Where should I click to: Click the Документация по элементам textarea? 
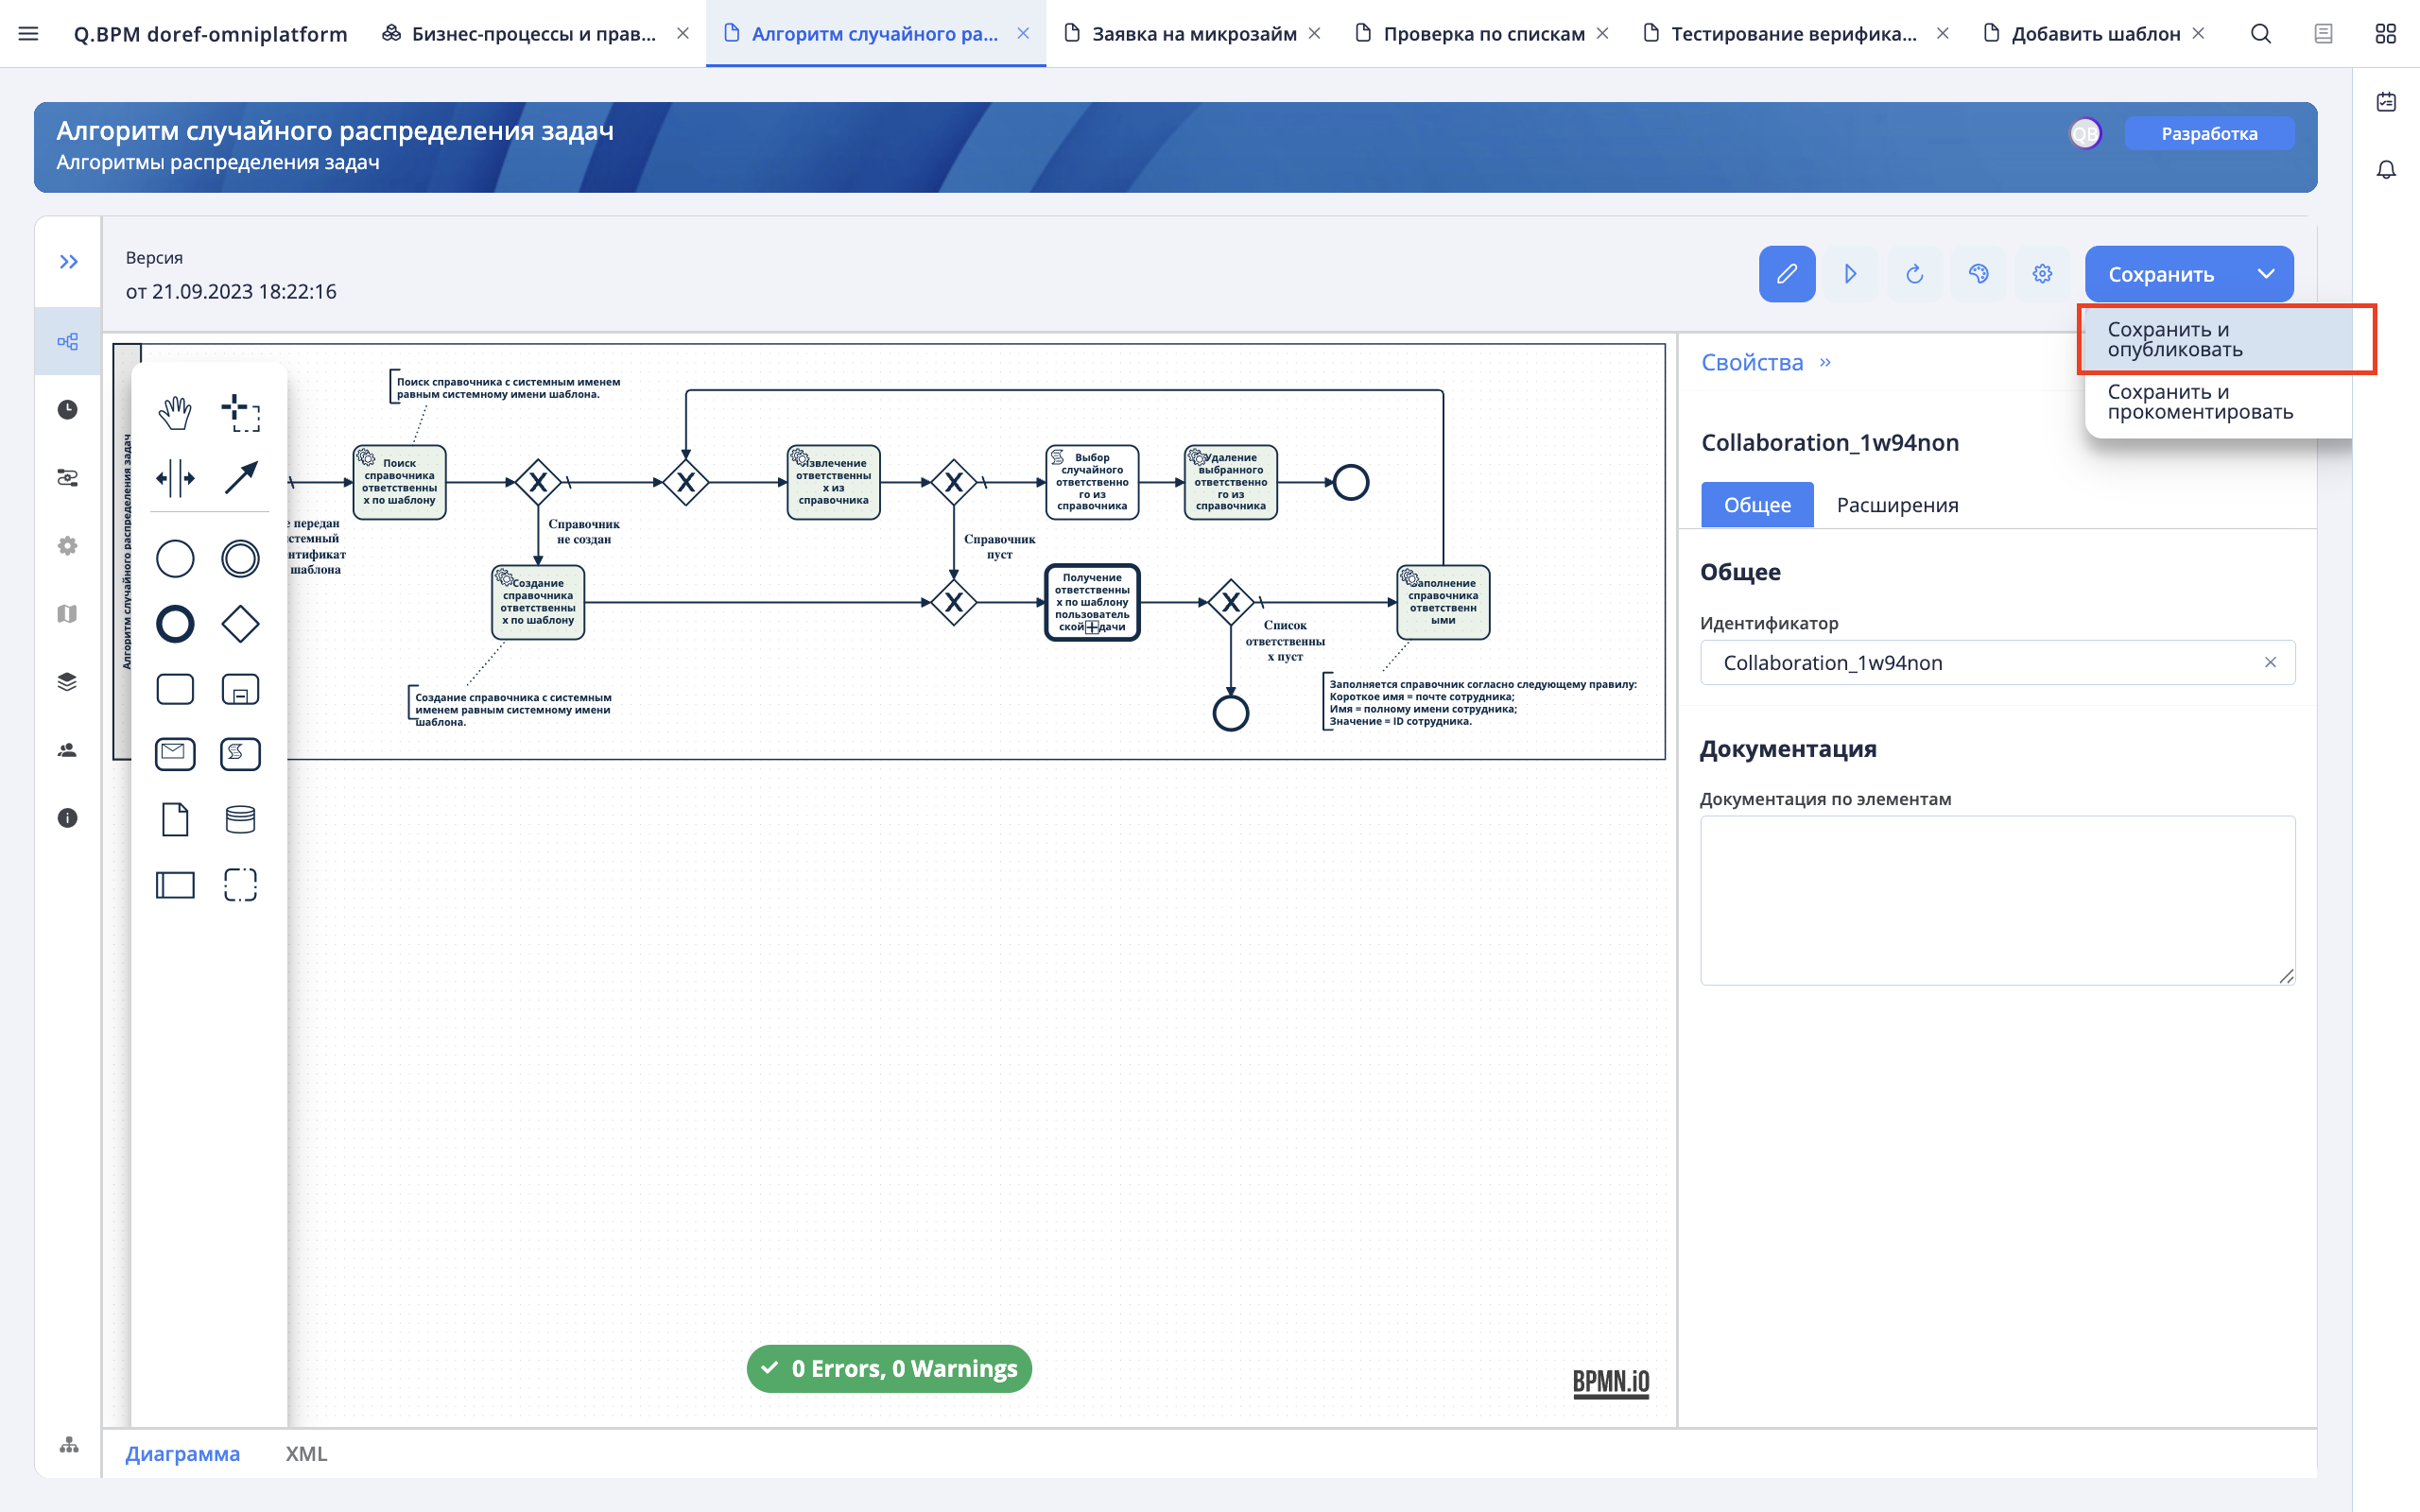(x=1997, y=901)
